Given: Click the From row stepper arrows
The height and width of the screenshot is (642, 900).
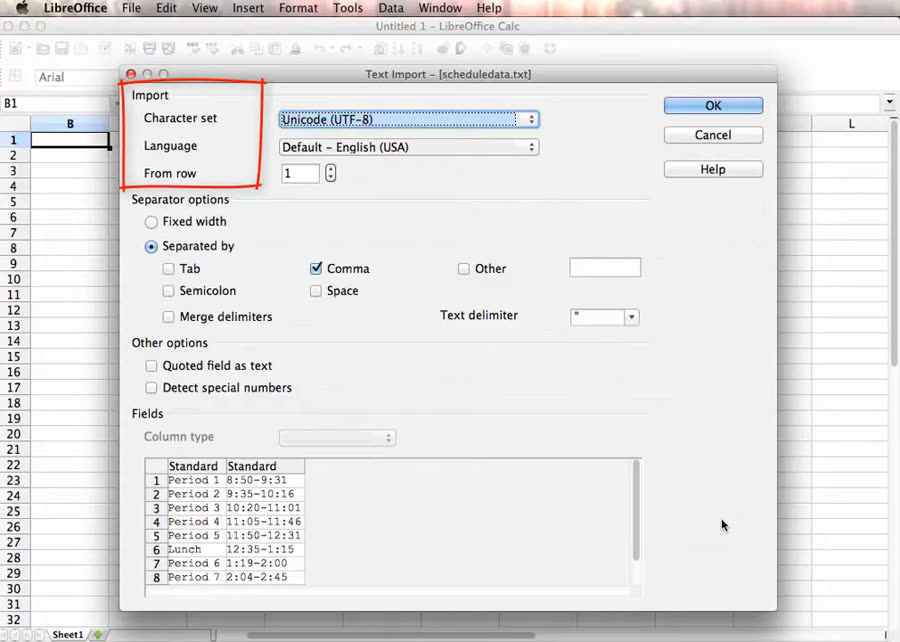Looking at the screenshot, I should [x=331, y=173].
